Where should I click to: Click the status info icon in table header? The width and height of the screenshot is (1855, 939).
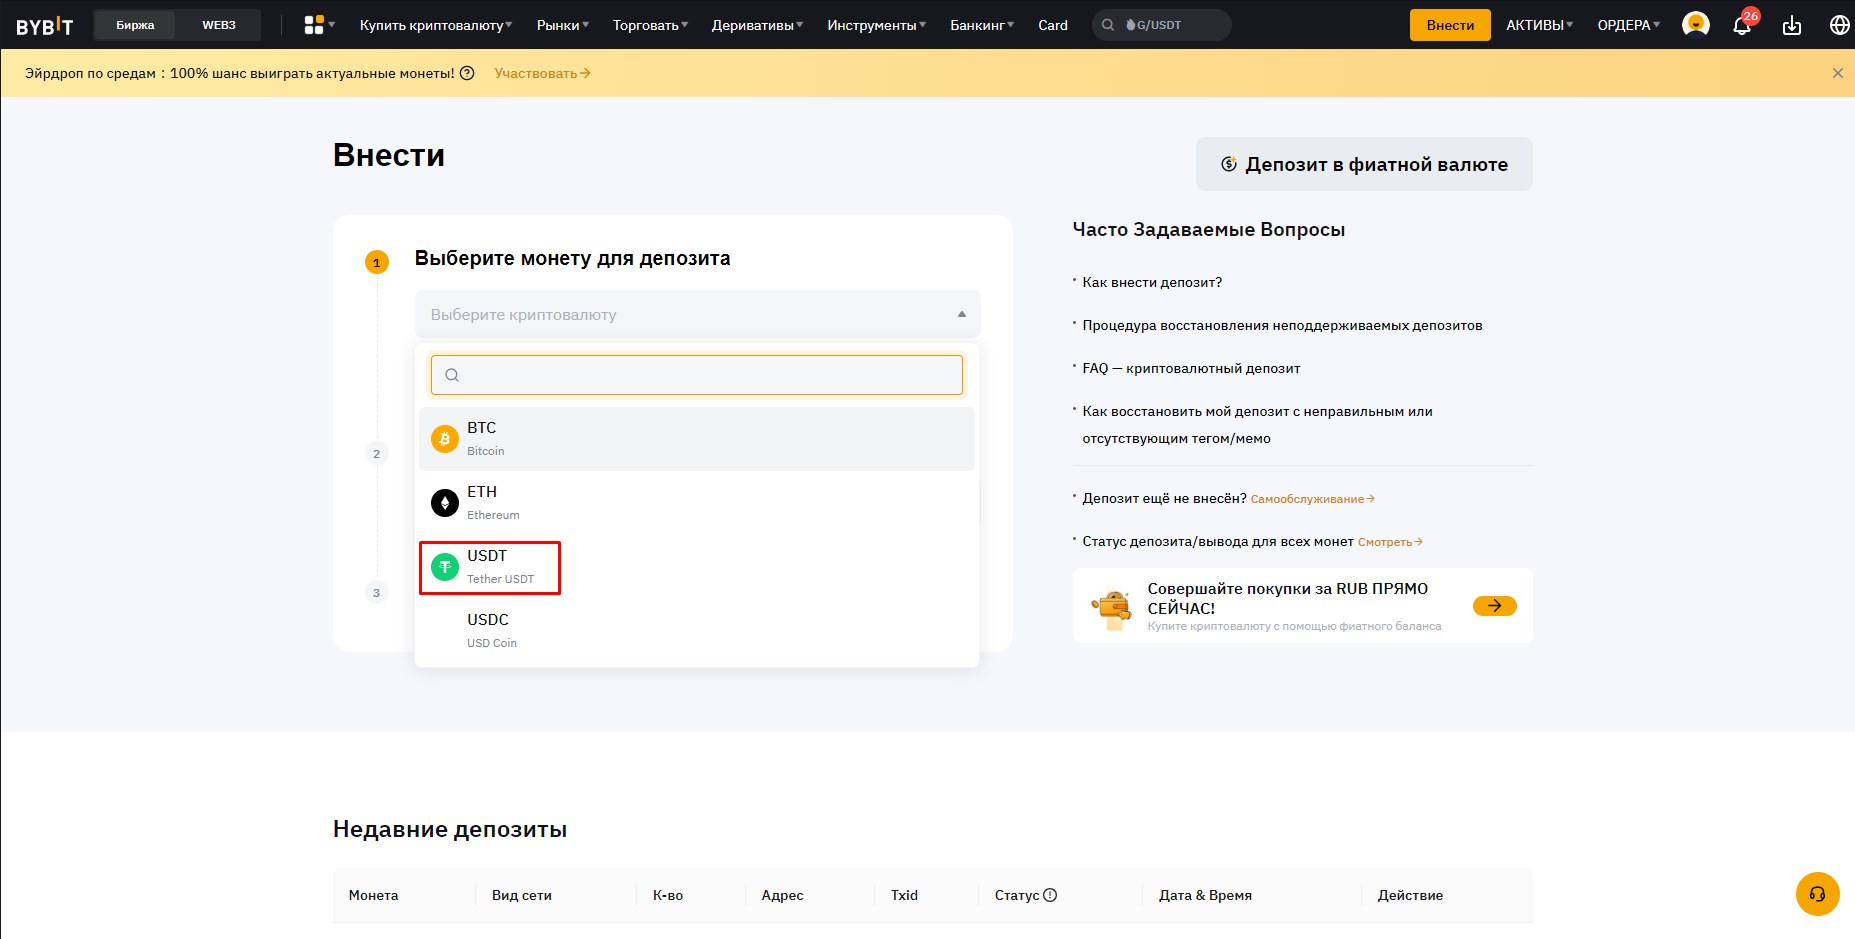click(x=1050, y=895)
